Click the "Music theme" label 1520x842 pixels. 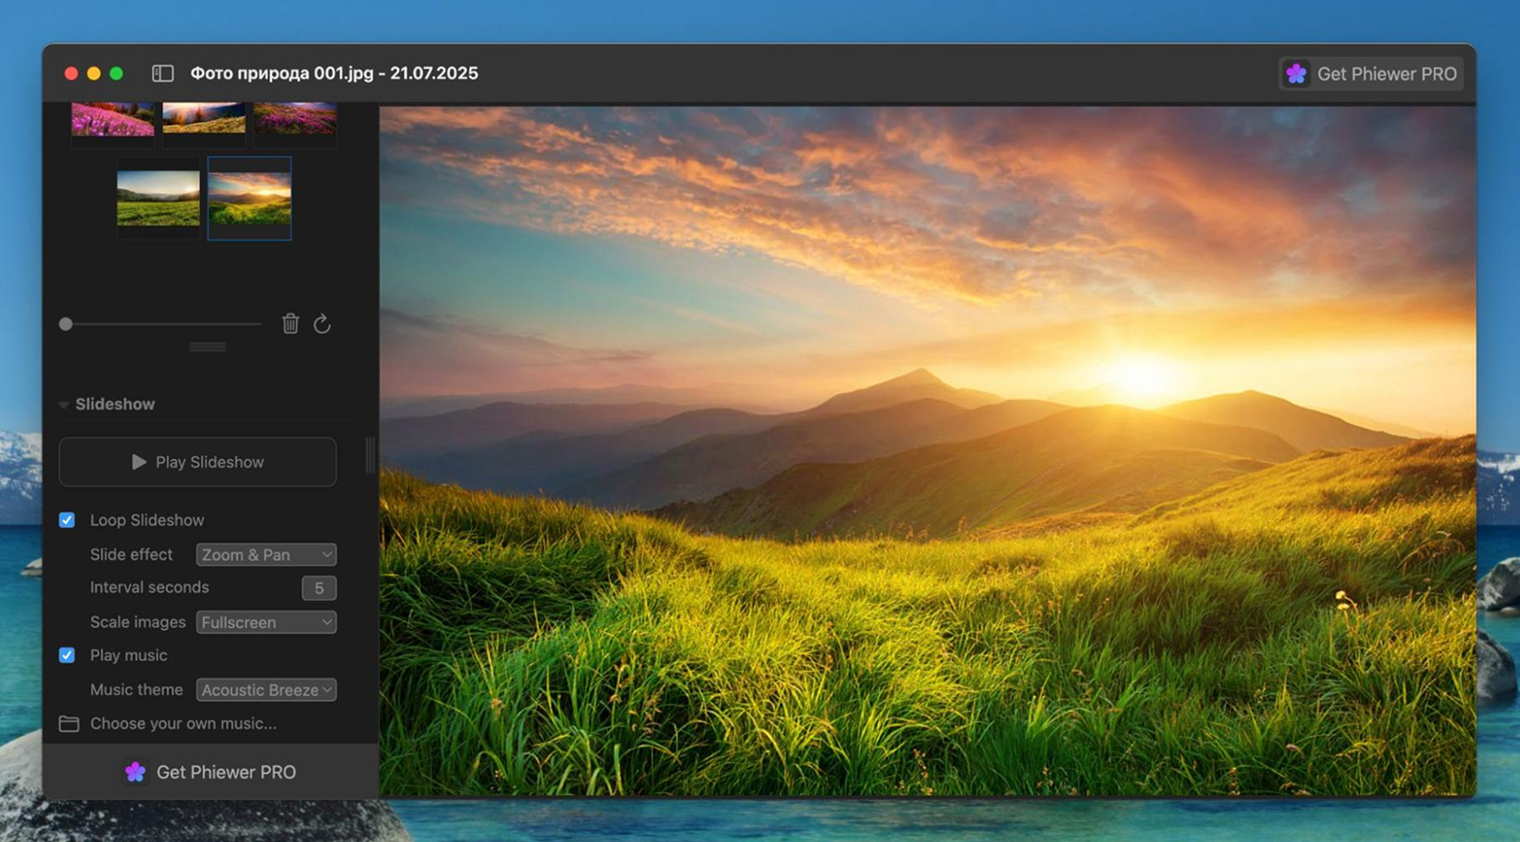click(x=136, y=690)
